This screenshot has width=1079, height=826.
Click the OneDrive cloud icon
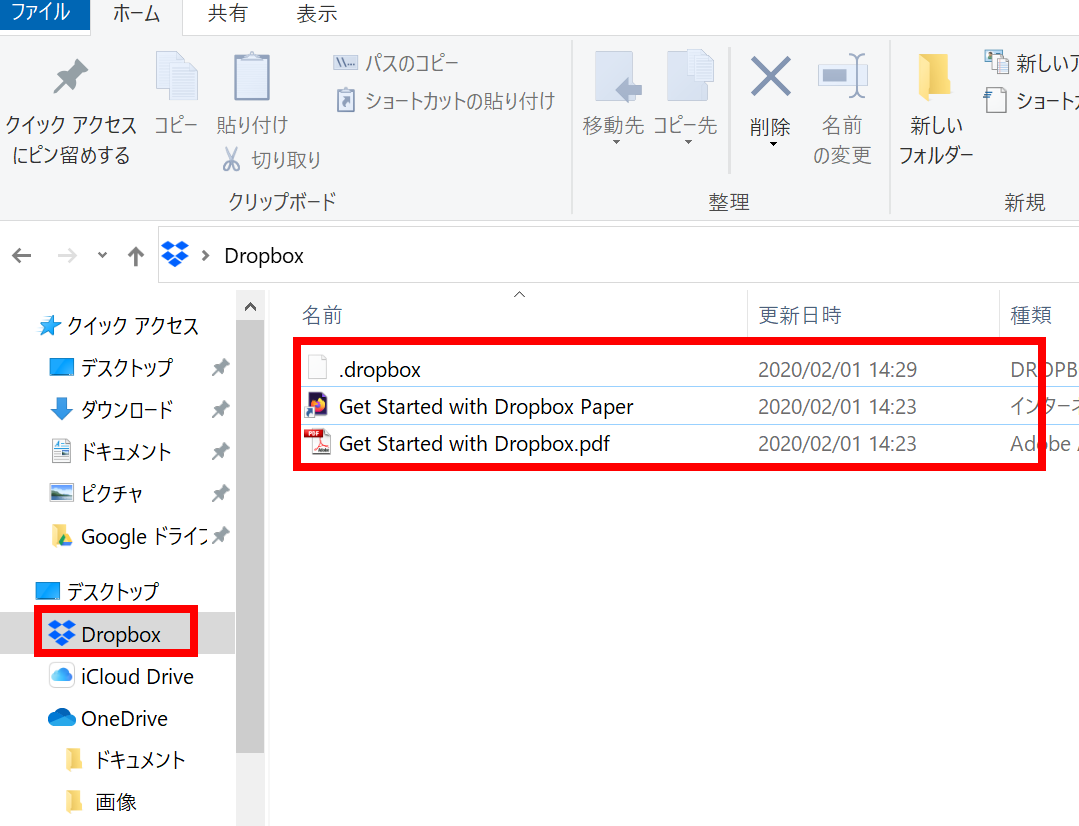pyautogui.click(x=62, y=717)
